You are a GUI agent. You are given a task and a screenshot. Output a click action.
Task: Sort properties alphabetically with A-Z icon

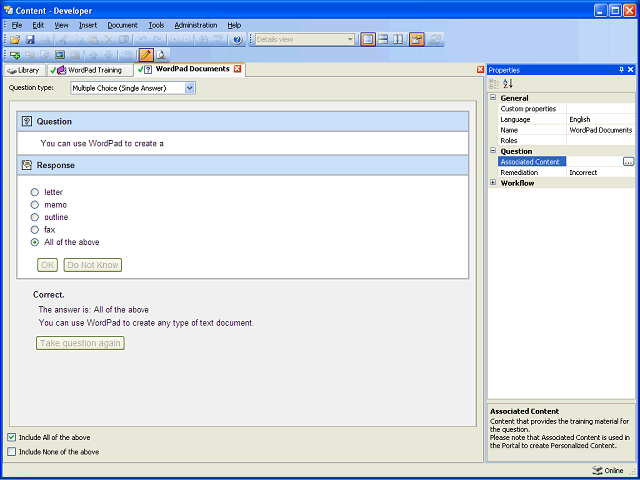[508, 84]
